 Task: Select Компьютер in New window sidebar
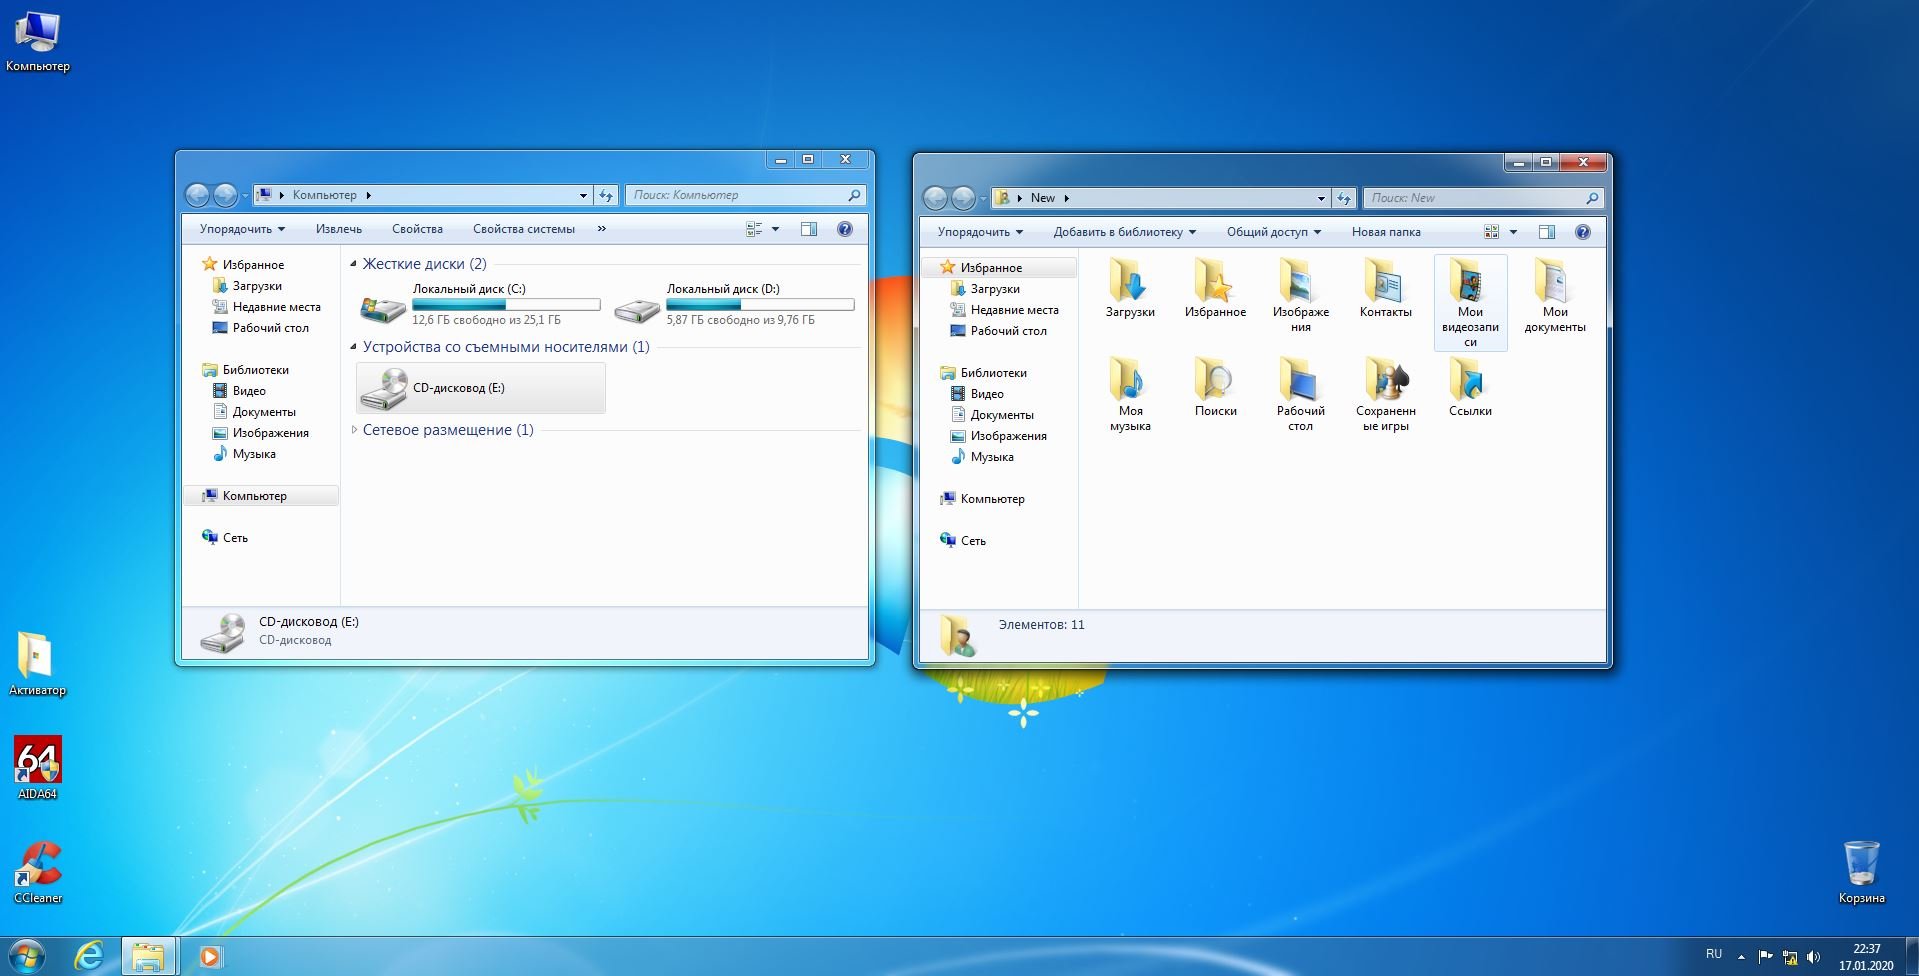992,499
